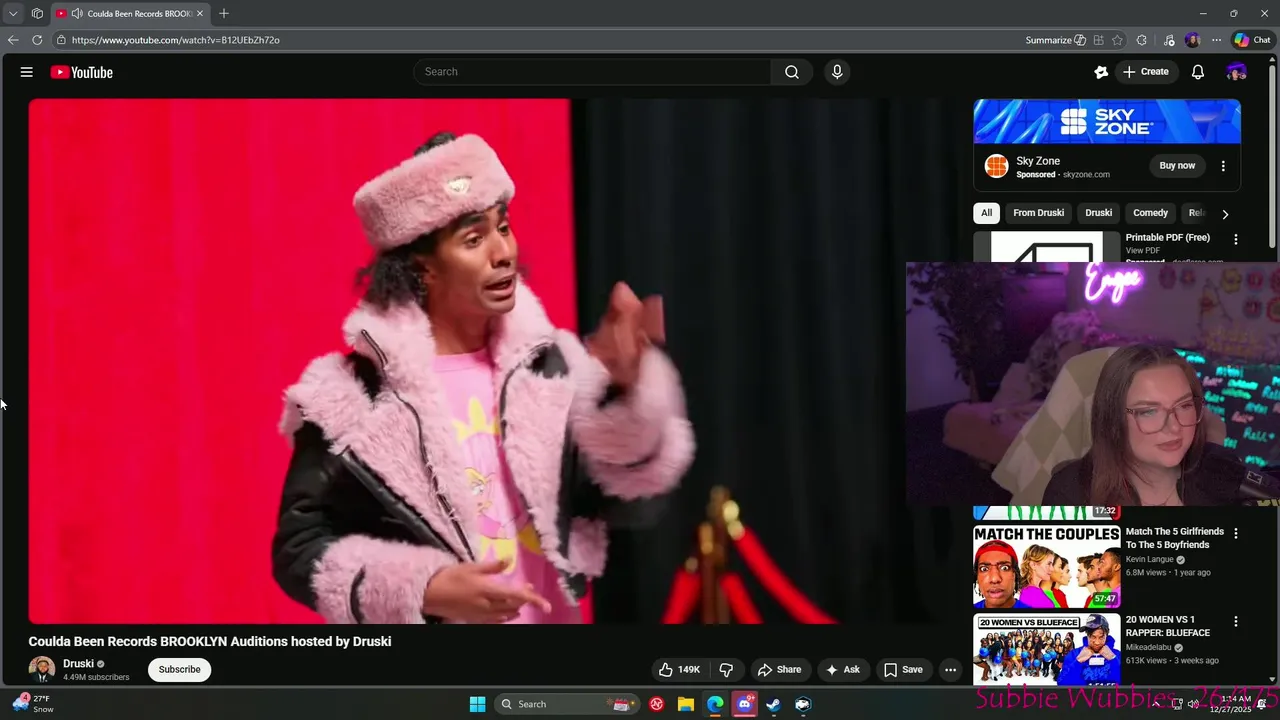Switch to the Coulda Been Records tab

tap(130, 14)
